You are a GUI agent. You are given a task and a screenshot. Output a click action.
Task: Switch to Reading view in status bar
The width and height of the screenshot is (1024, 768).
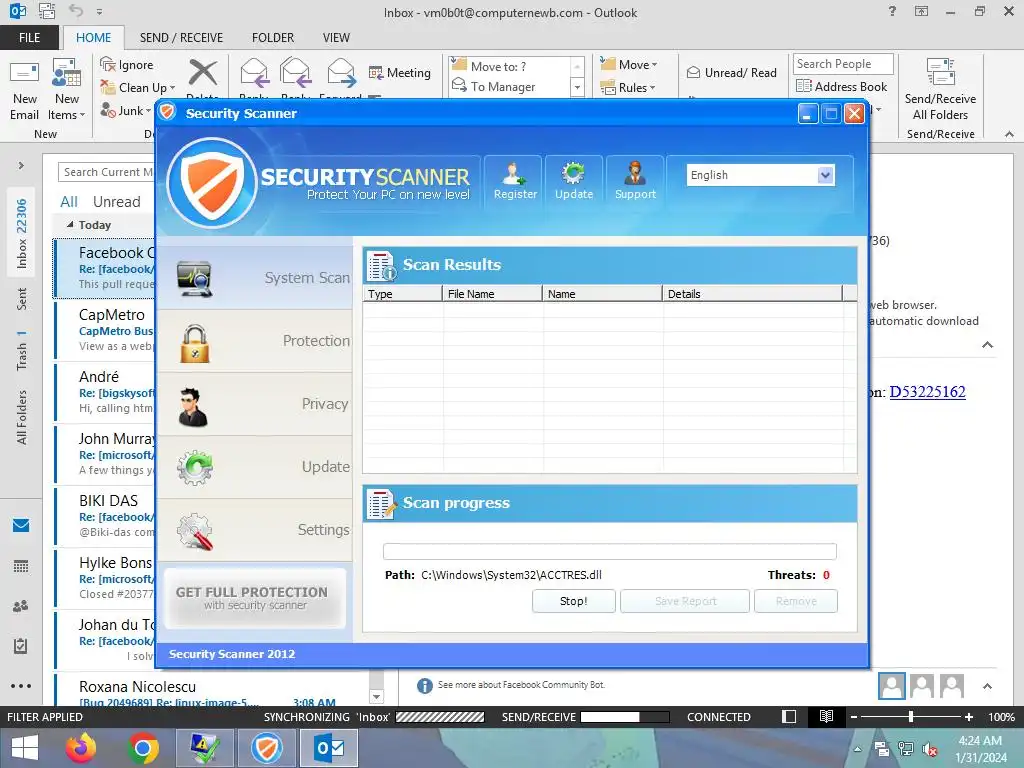(x=826, y=716)
